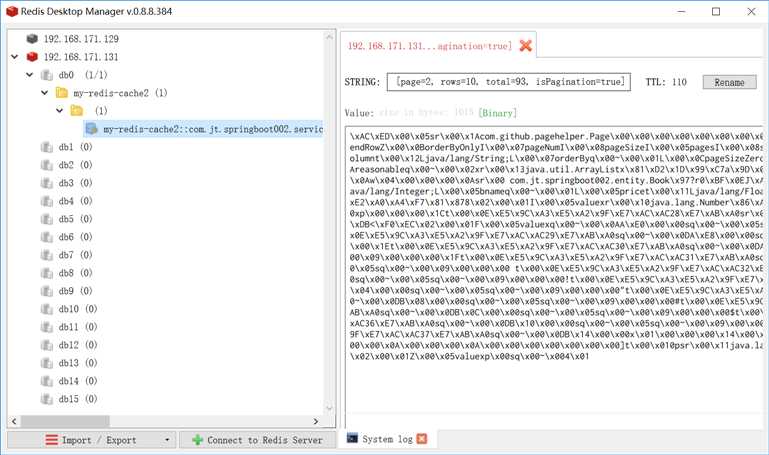The image size is (769, 455).
Task: Click the db0 database icon
Action: point(47,75)
